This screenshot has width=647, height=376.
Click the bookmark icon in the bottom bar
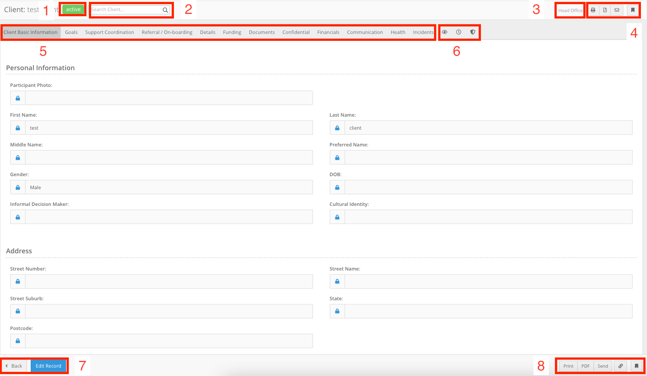coord(636,366)
